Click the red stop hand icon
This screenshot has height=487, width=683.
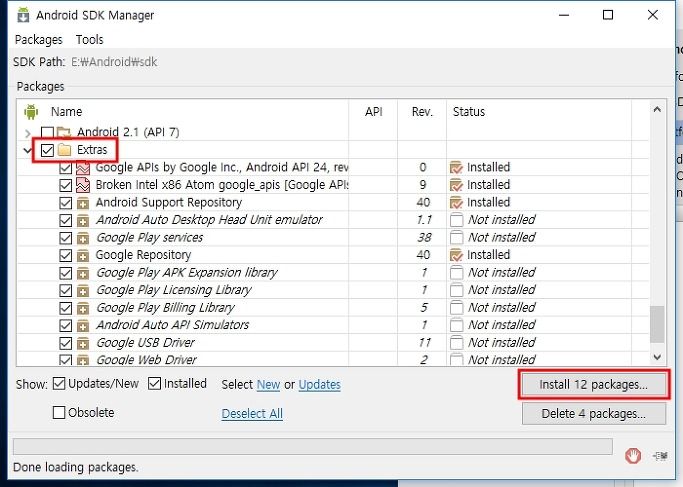633,456
